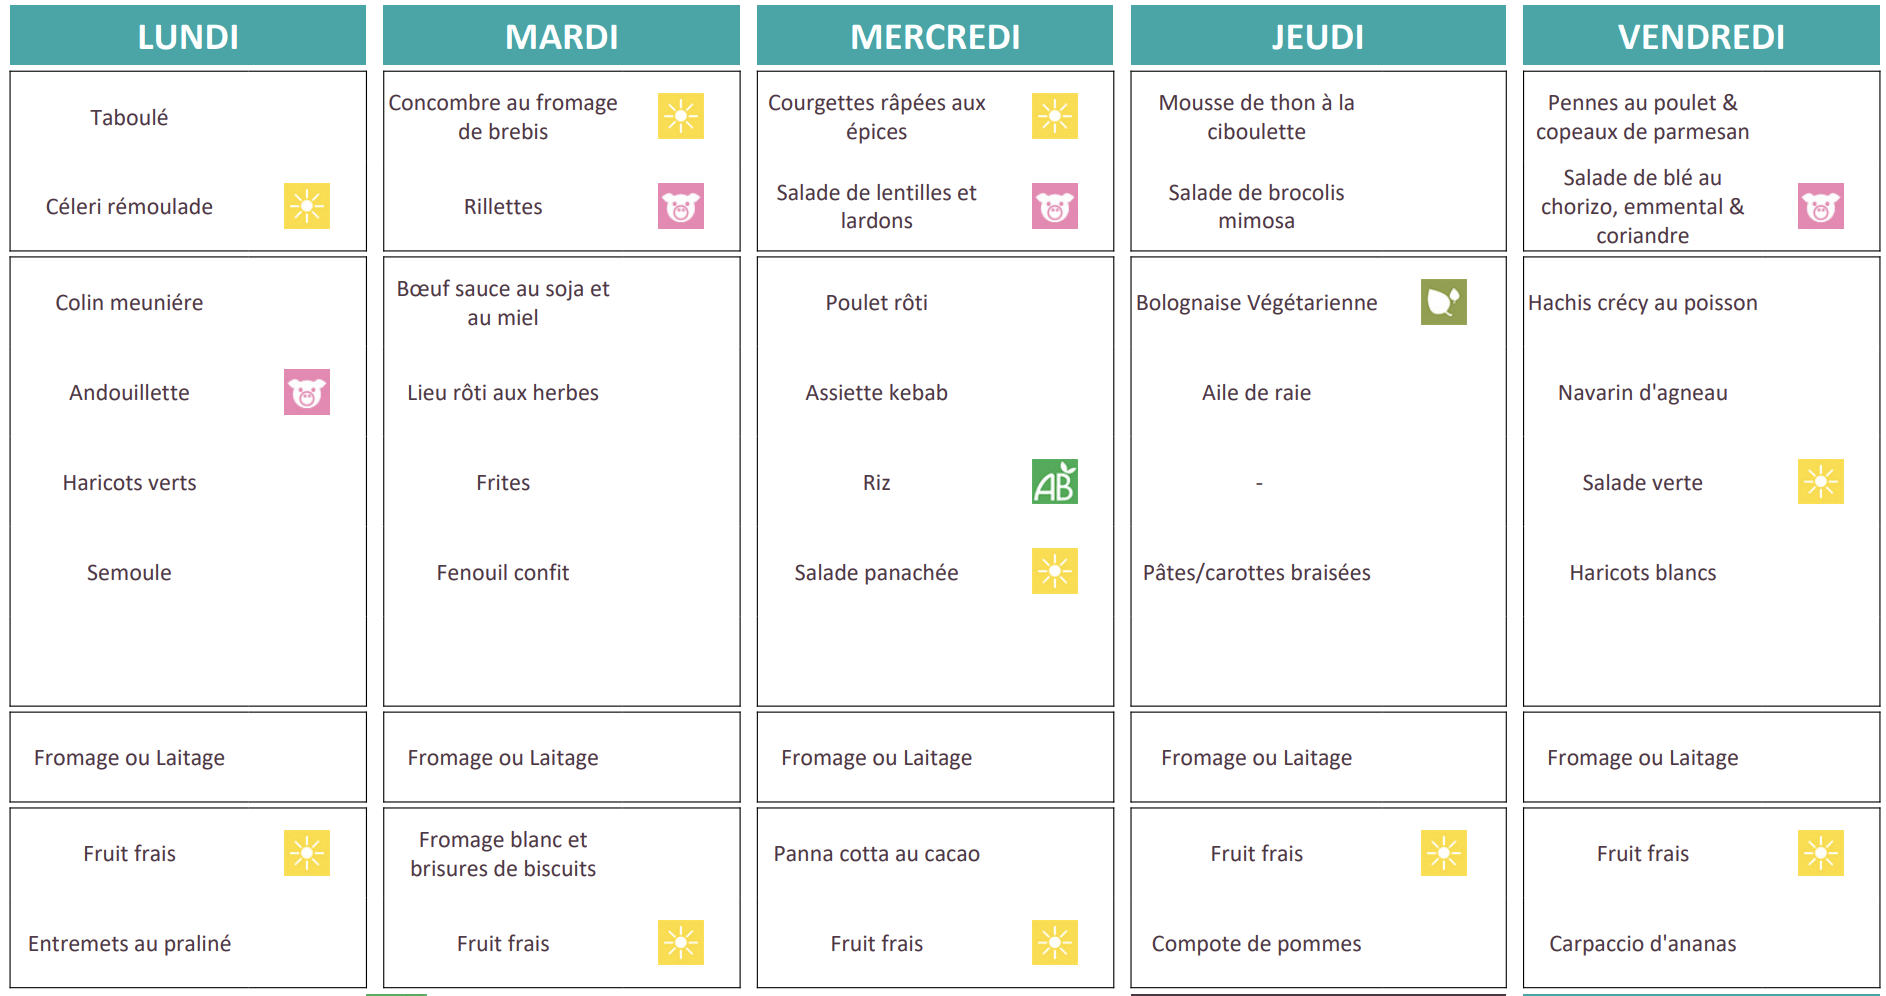
Task: Click the vegetarian leaf icon beside Bolognaise Végétarienne
Action: (1443, 302)
